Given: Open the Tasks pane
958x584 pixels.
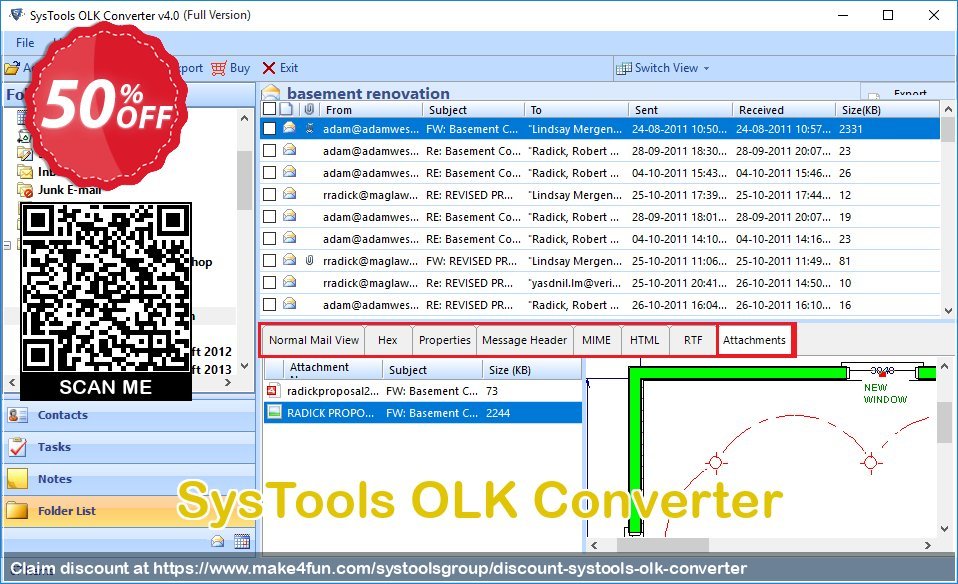Looking at the screenshot, I should (x=129, y=447).
